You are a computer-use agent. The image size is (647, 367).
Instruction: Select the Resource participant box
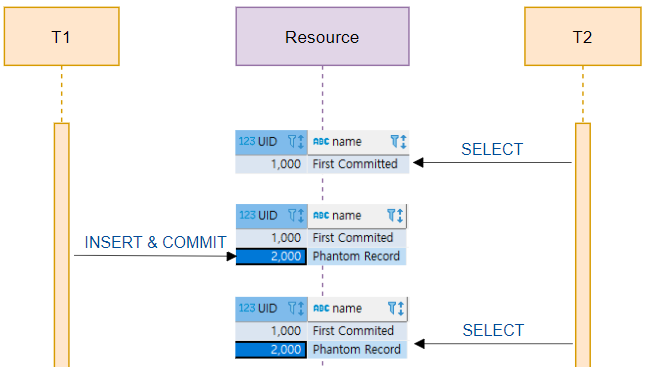point(322,36)
